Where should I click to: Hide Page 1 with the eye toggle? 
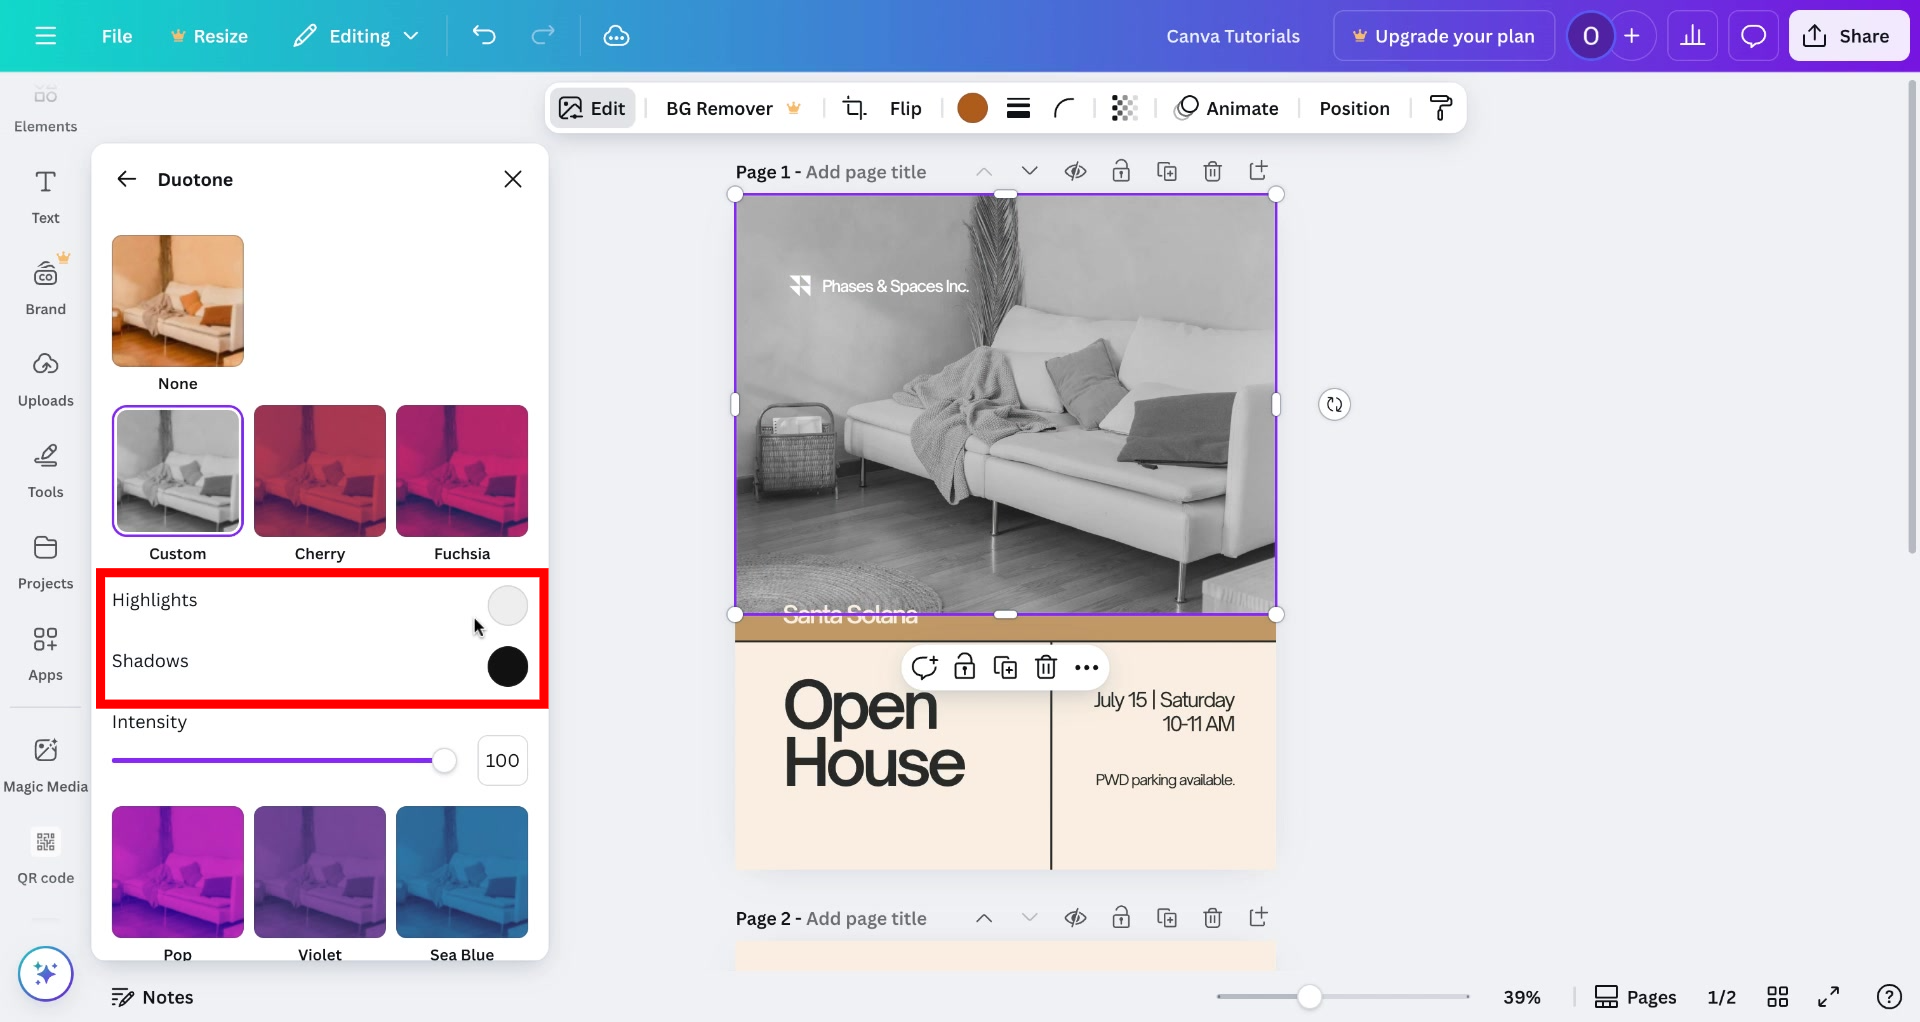(1075, 171)
